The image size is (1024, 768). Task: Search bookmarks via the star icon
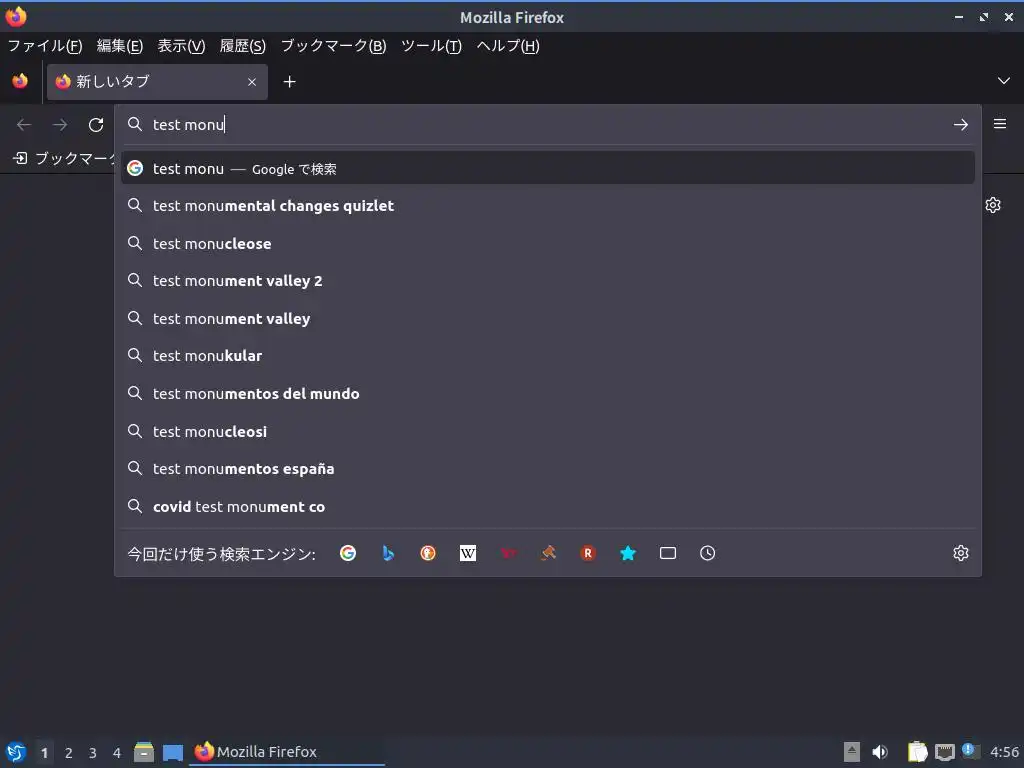point(628,553)
